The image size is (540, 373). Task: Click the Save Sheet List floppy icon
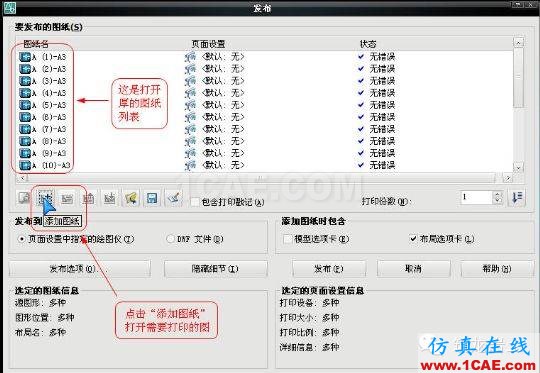tap(152, 198)
